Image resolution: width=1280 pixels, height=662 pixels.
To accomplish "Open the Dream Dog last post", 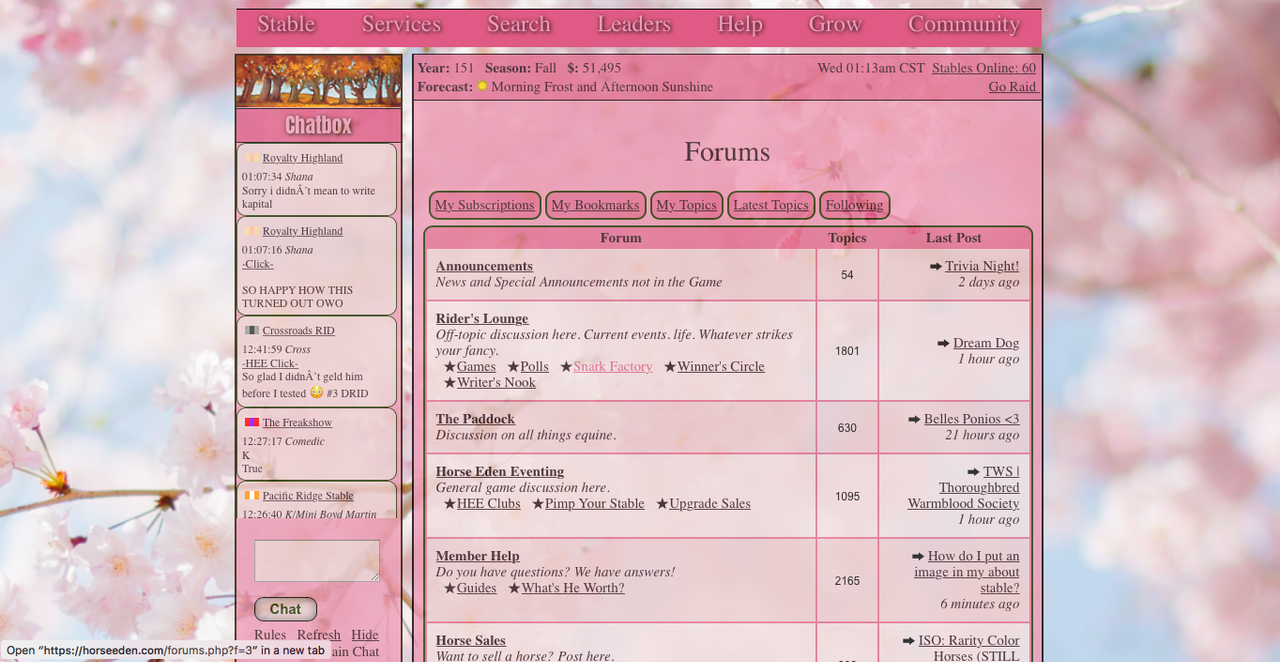I will point(986,343).
